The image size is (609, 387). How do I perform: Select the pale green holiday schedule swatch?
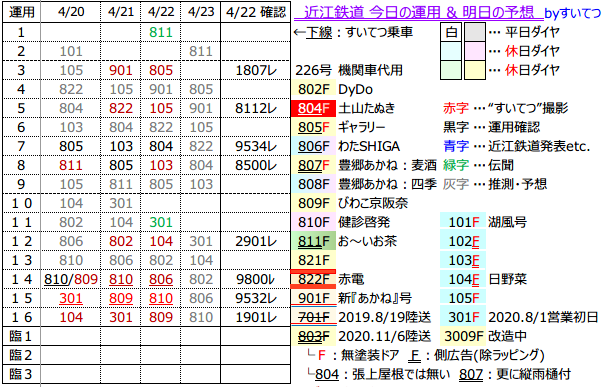point(451,70)
